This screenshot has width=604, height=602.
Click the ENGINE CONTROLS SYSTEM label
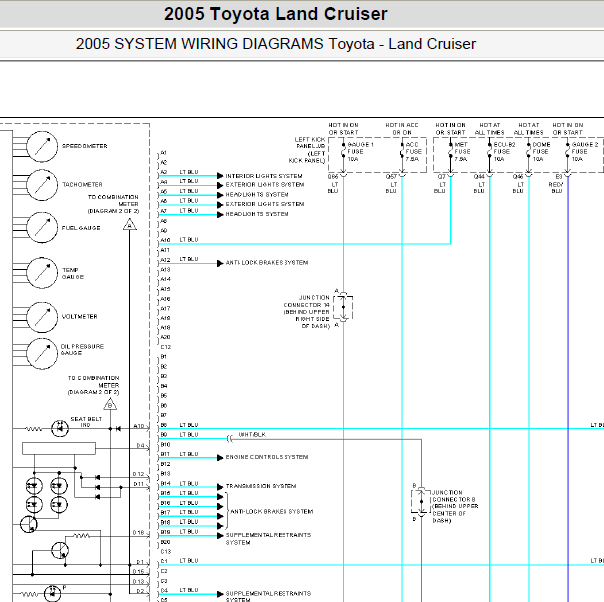click(267, 457)
